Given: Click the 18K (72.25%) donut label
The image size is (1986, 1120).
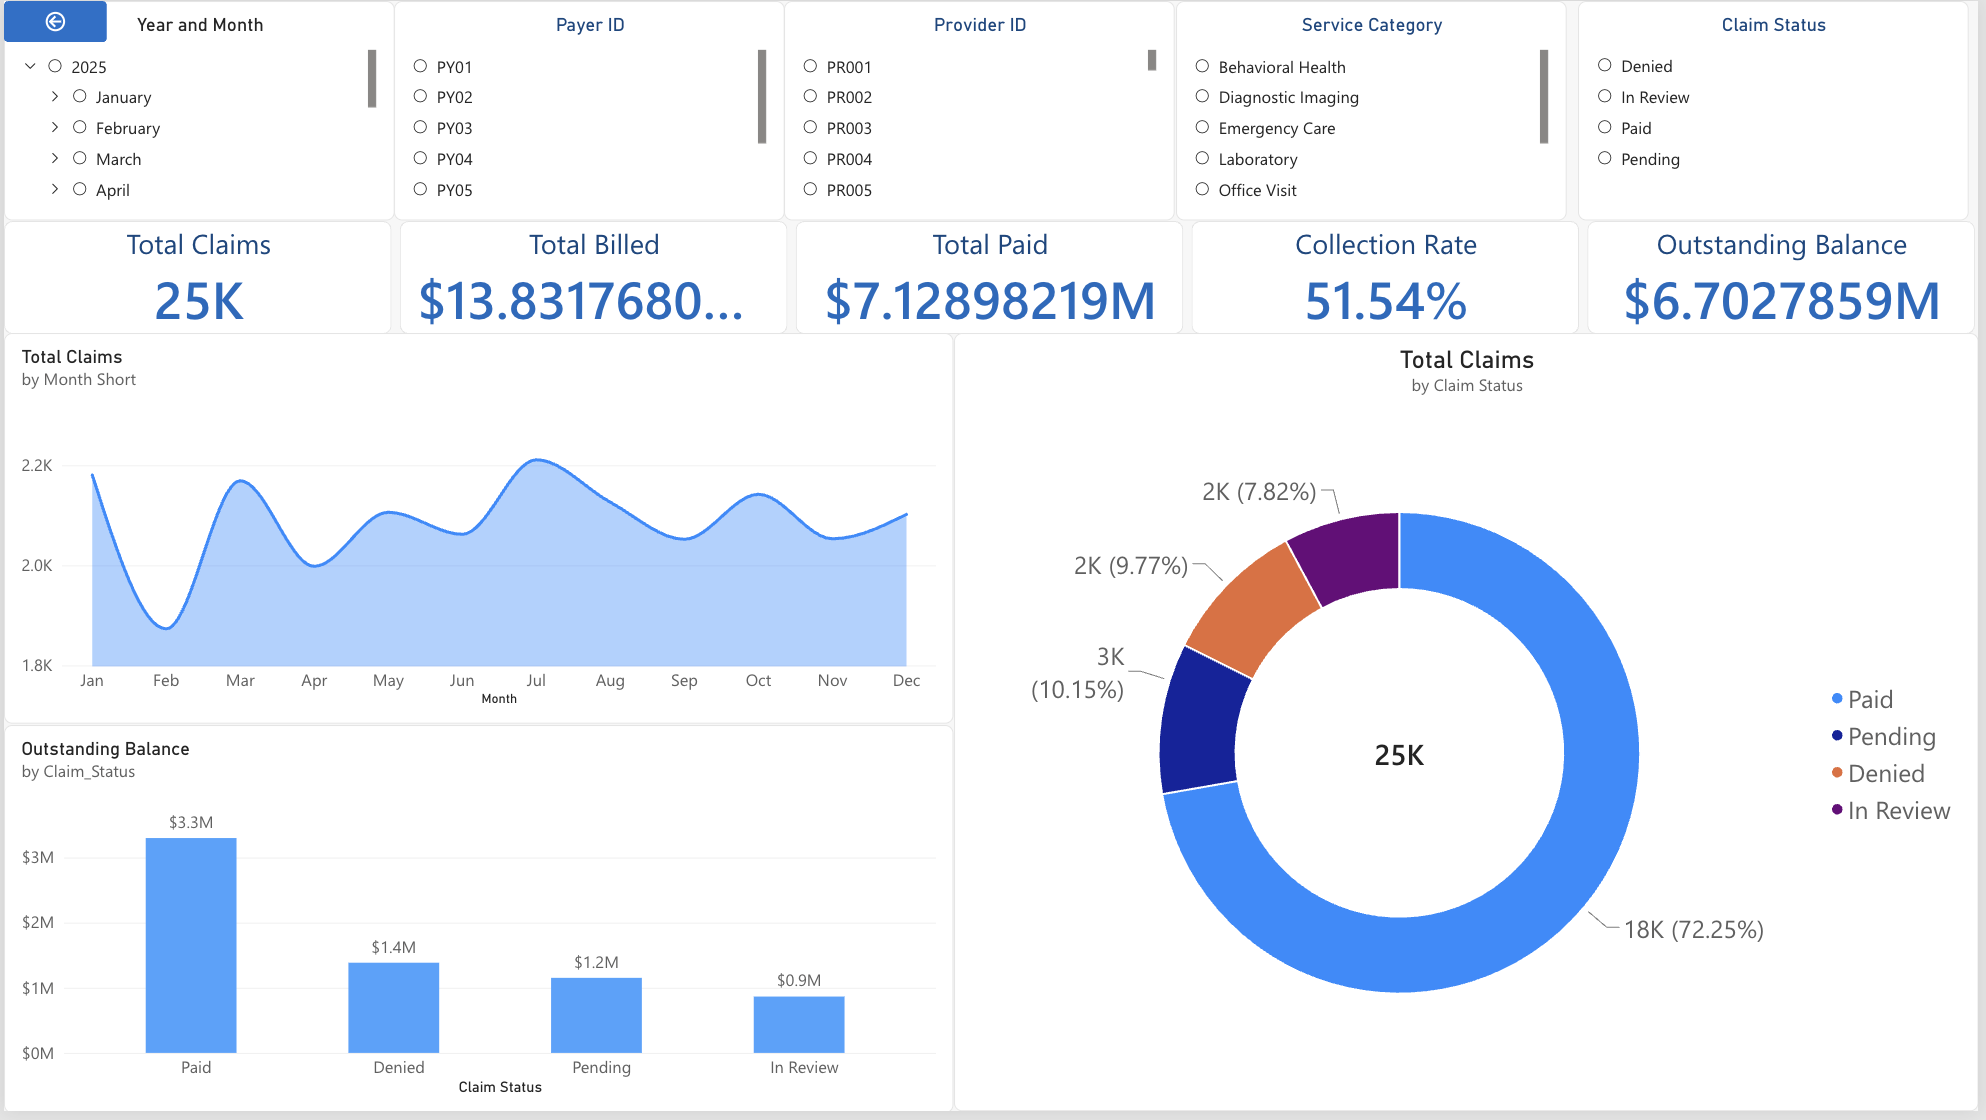Looking at the screenshot, I should coord(1693,929).
